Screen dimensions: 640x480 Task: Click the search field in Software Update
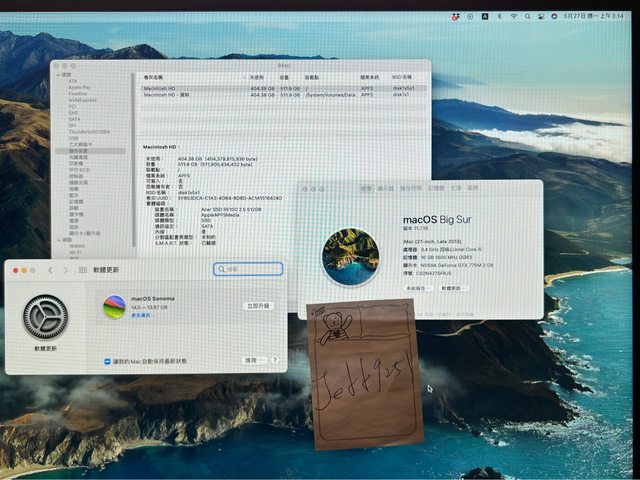pos(248,269)
